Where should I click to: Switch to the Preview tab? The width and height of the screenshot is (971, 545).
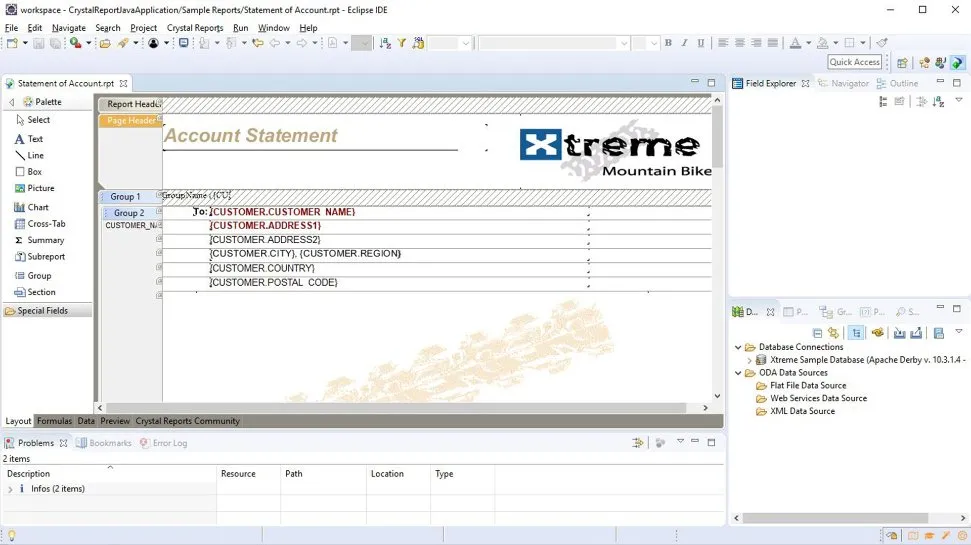coord(115,421)
